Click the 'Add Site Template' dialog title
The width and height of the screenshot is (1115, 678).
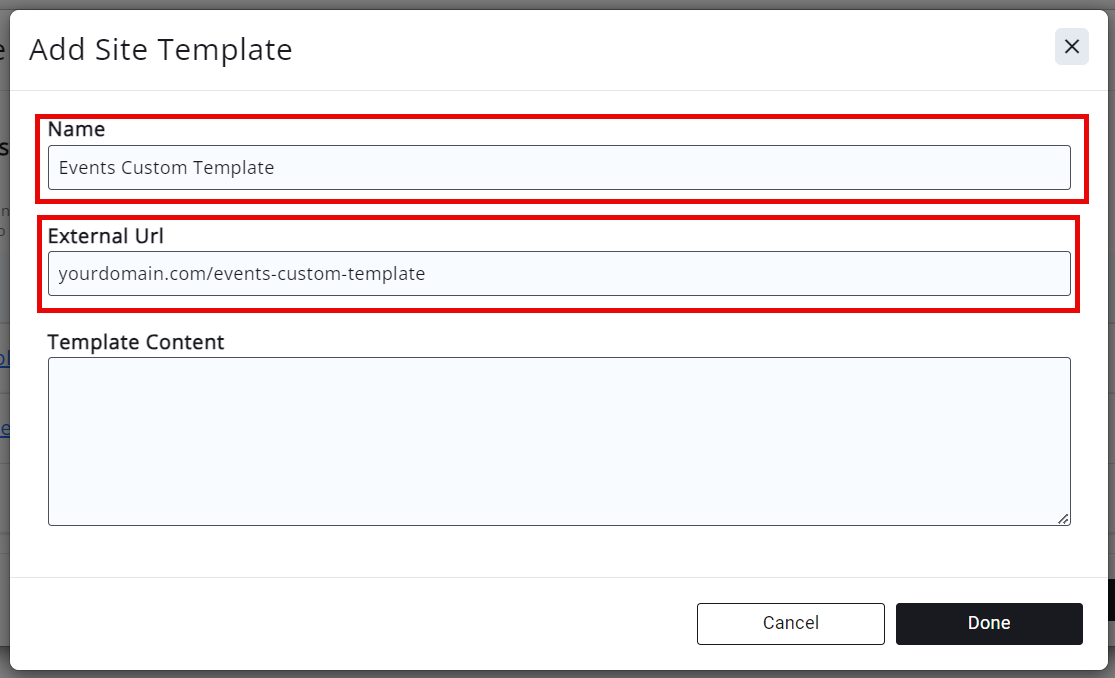coord(160,49)
